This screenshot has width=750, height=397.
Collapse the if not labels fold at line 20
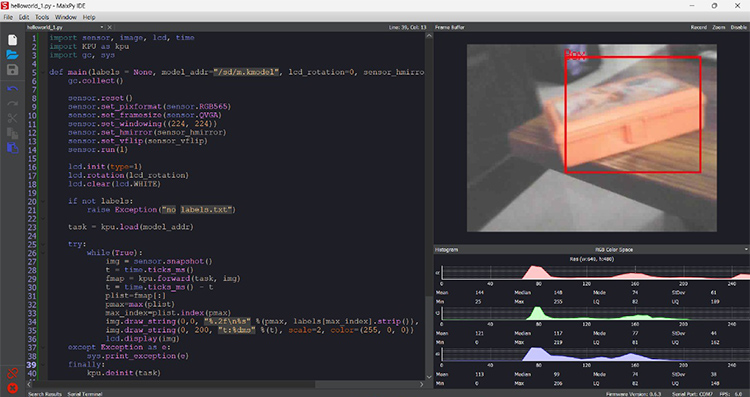(44, 201)
